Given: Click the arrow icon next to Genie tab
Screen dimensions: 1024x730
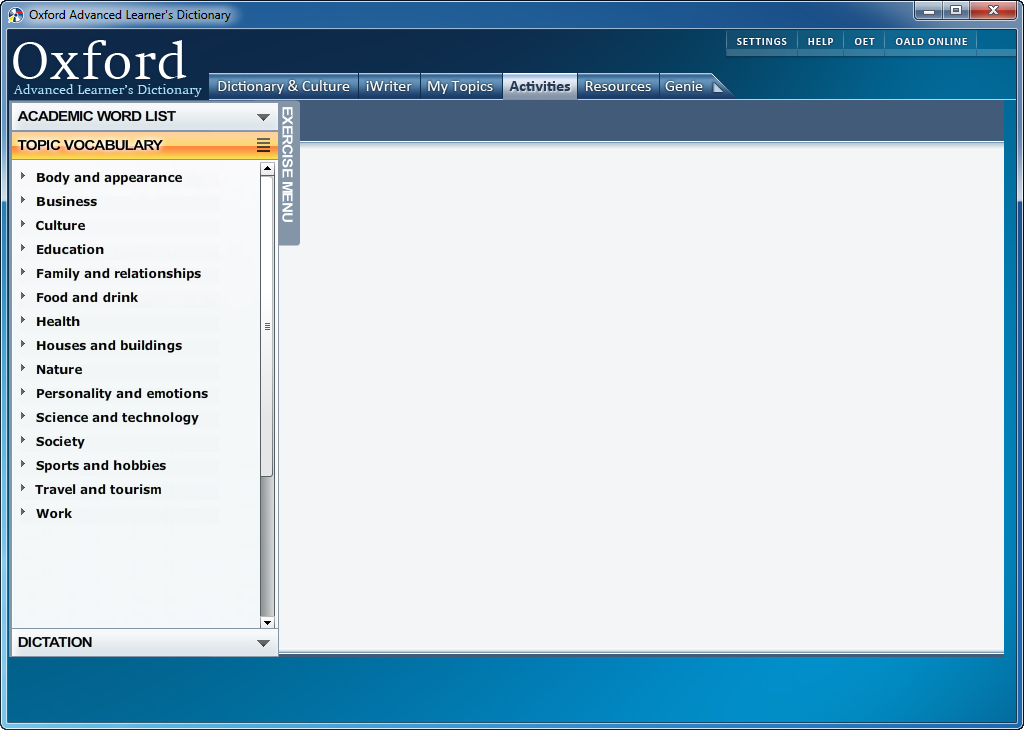Looking at the screenshot, I should click(x=718, y=87).
